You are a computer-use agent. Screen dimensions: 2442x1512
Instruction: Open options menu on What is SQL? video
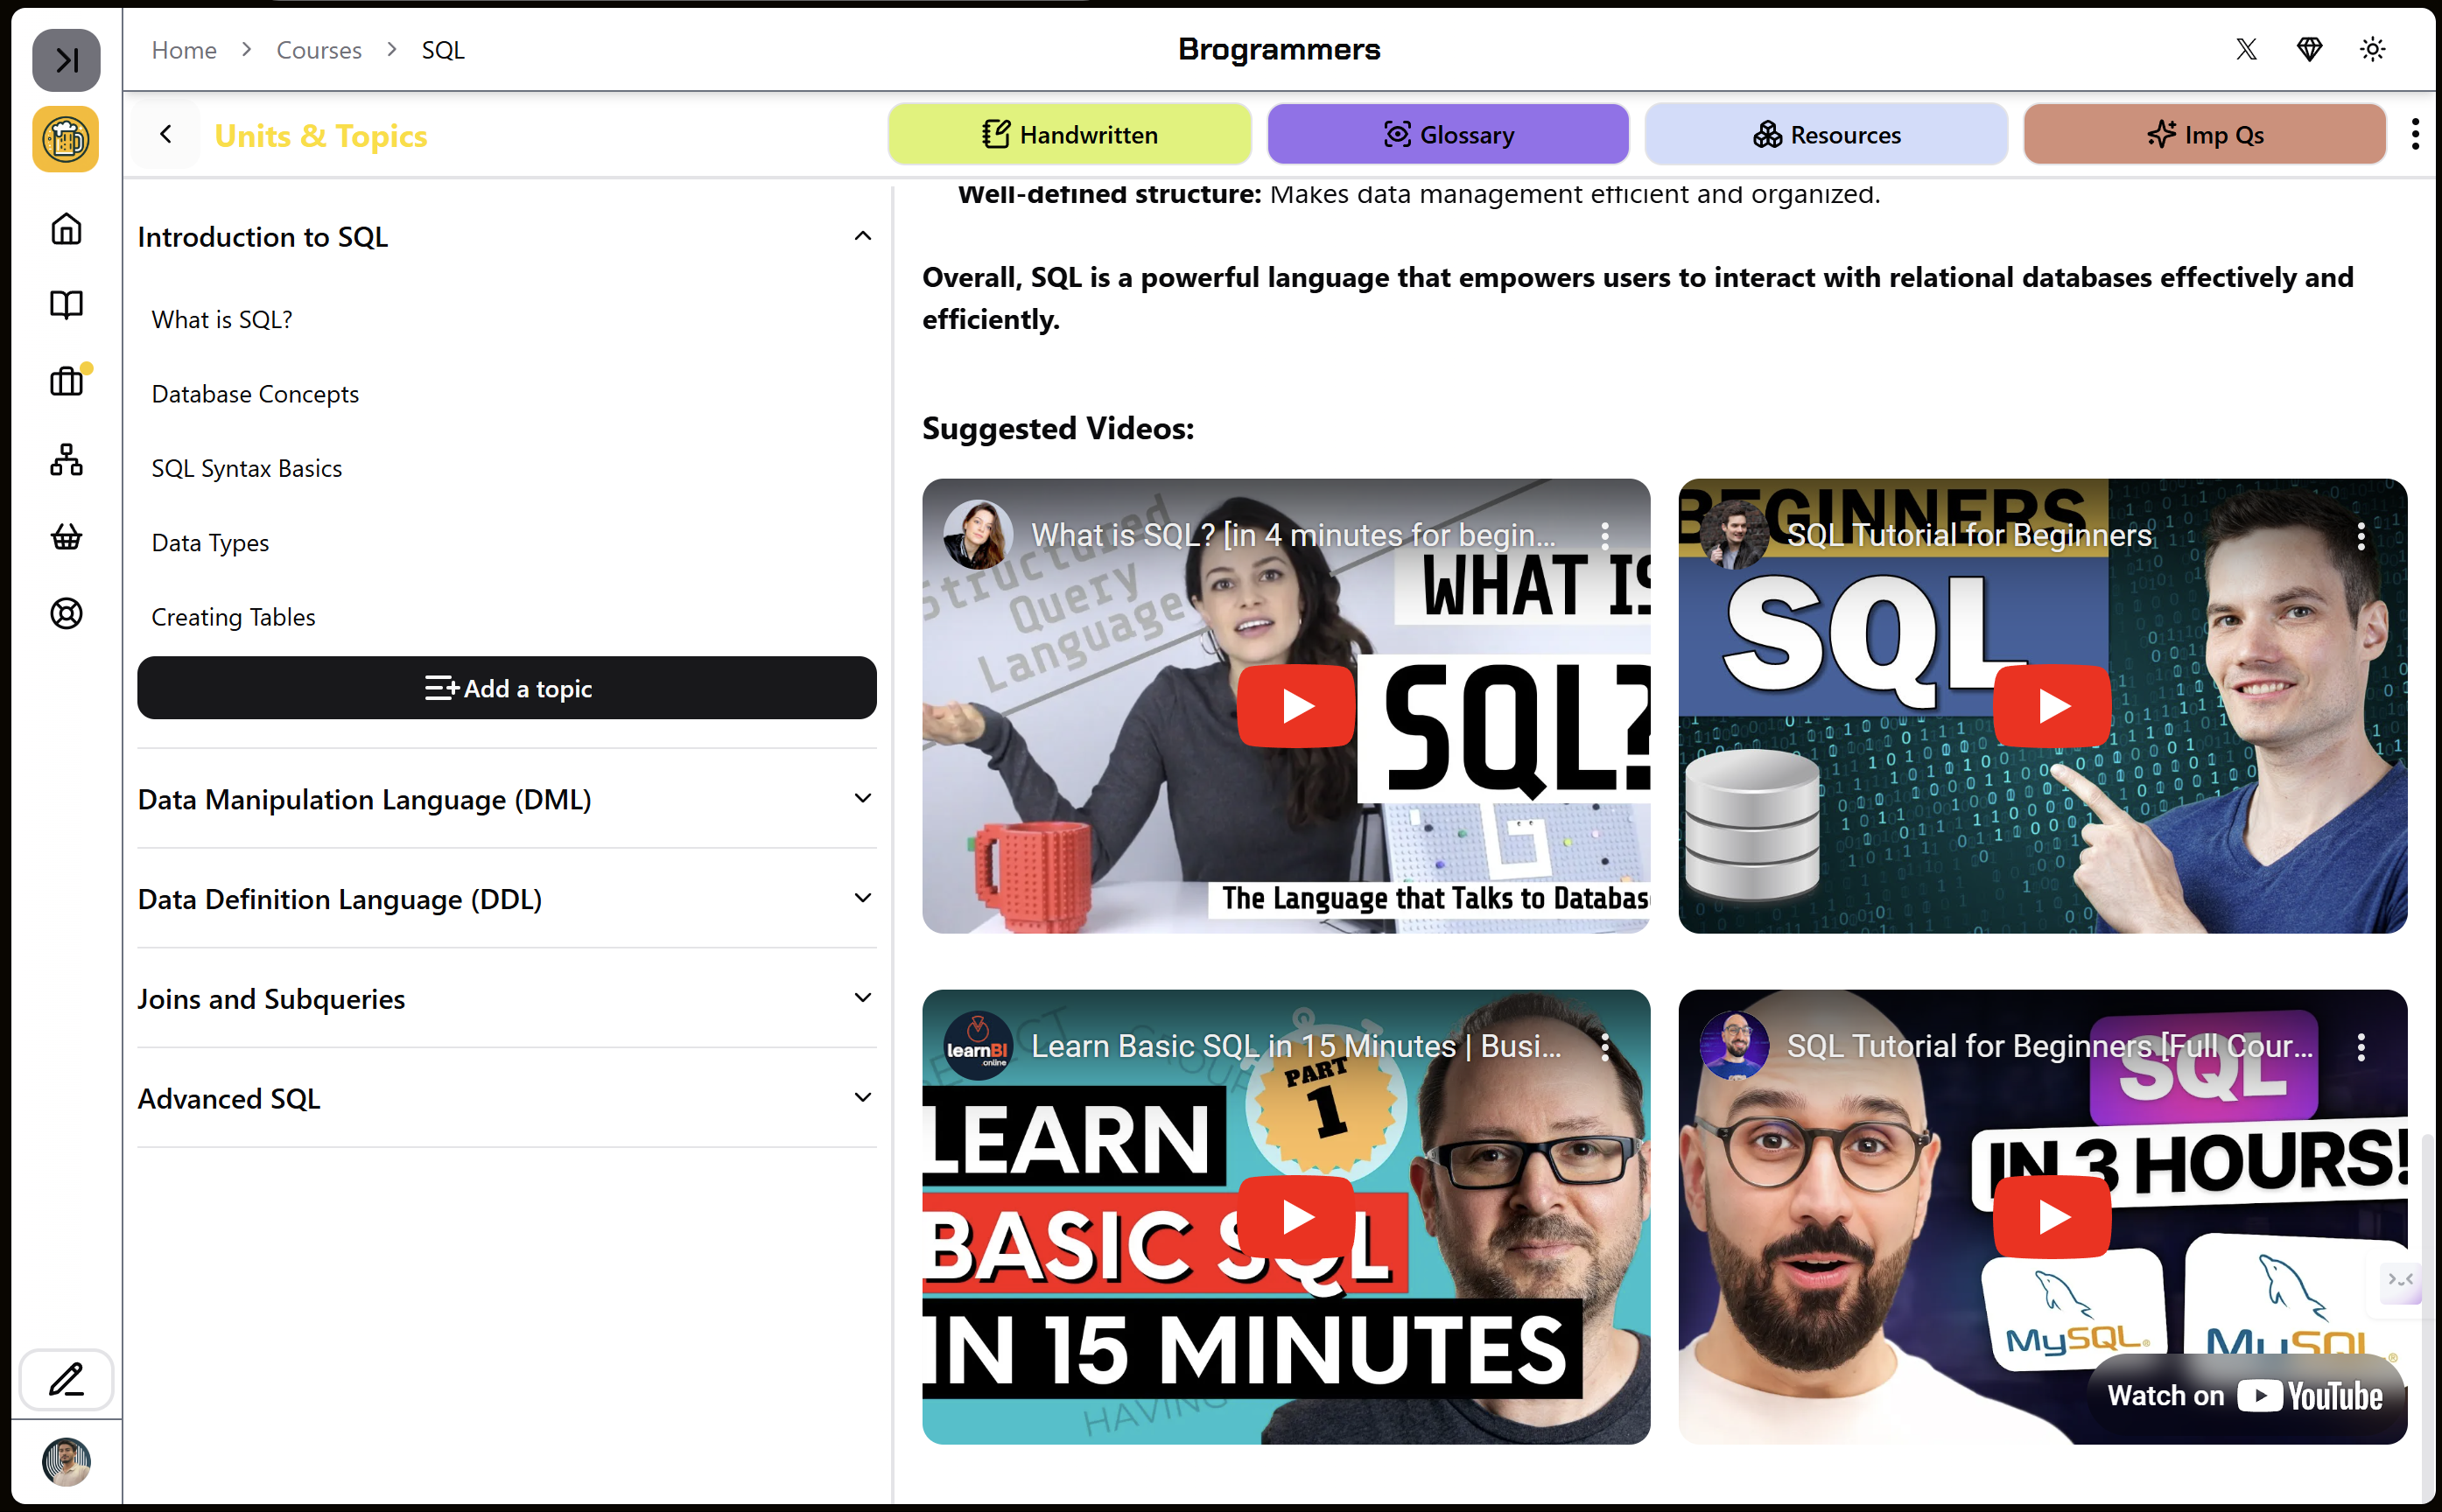(x=1605, y=536)
